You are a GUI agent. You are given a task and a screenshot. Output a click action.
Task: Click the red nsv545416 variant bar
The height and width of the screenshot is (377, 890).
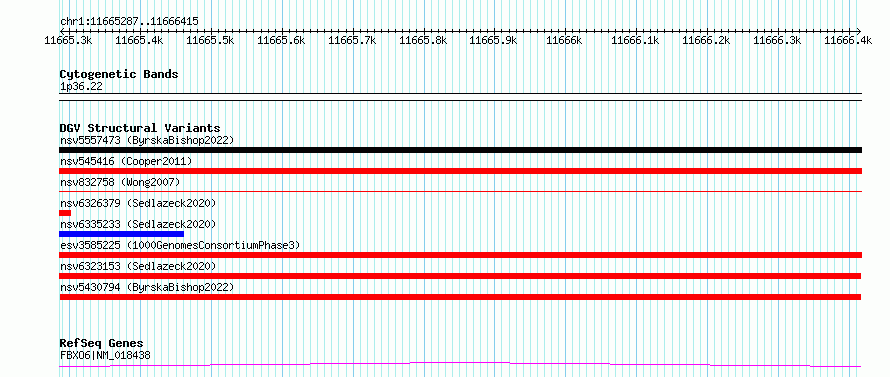tap(460, 171)
